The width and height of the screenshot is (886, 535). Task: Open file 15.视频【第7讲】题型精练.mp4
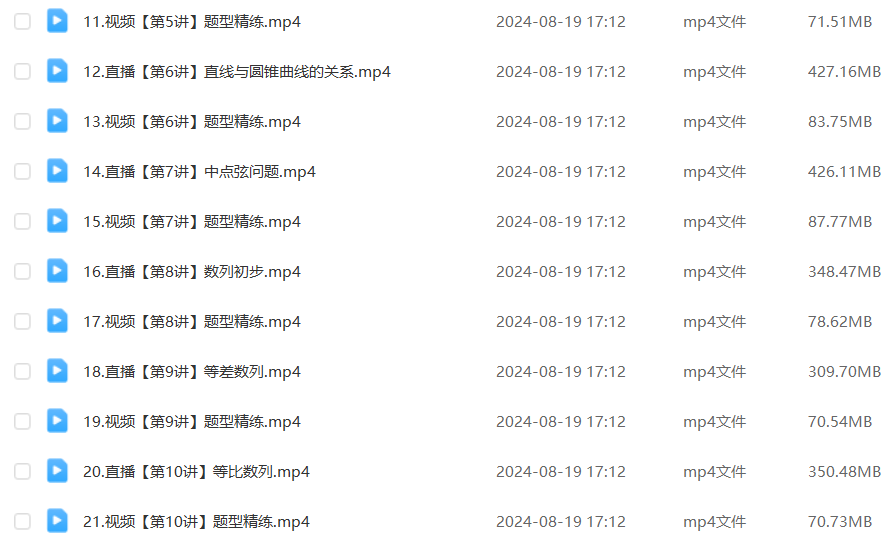coord(192,221)
